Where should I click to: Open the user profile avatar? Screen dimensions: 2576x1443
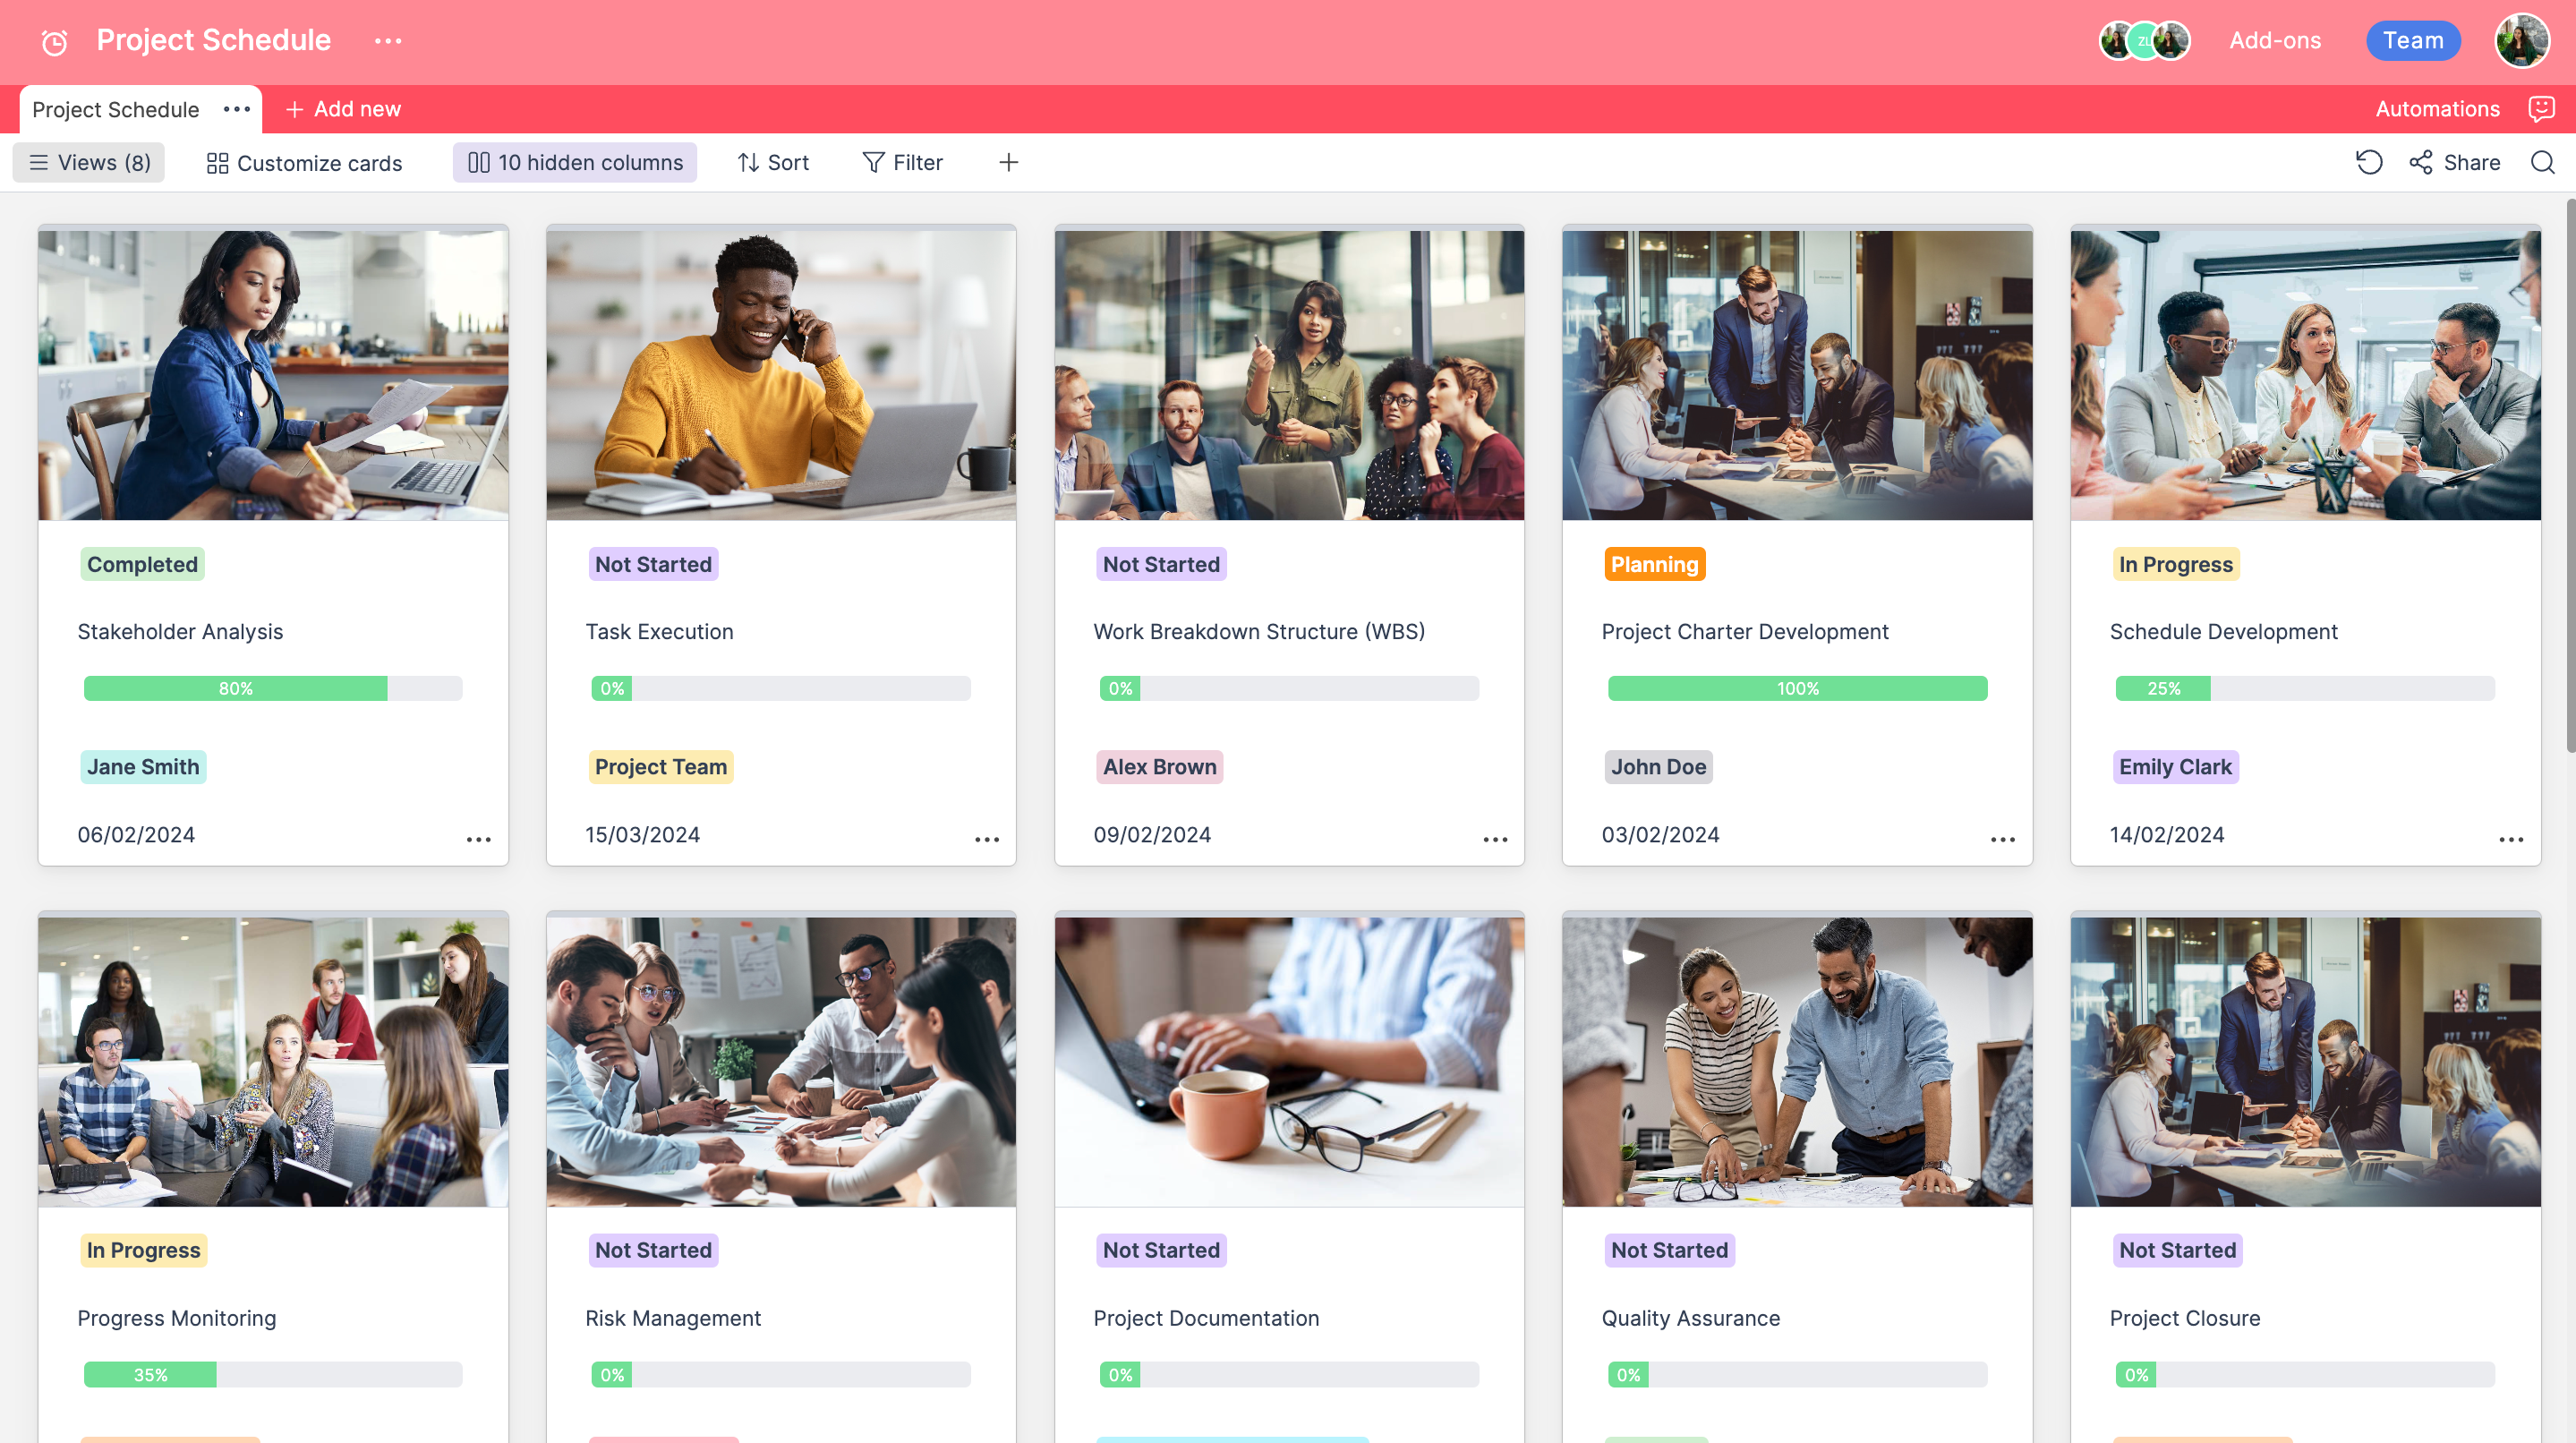pos(2522,41)
